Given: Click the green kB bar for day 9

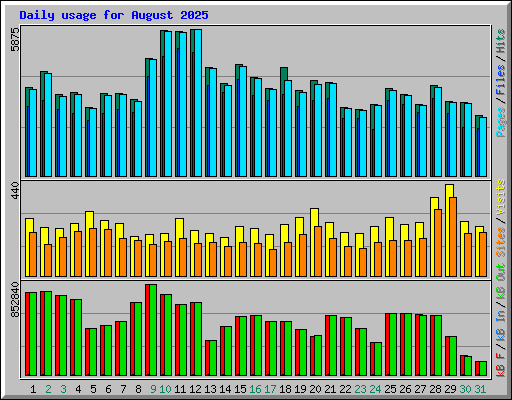Looking at the screenshot, I should [x=153, y=330].
